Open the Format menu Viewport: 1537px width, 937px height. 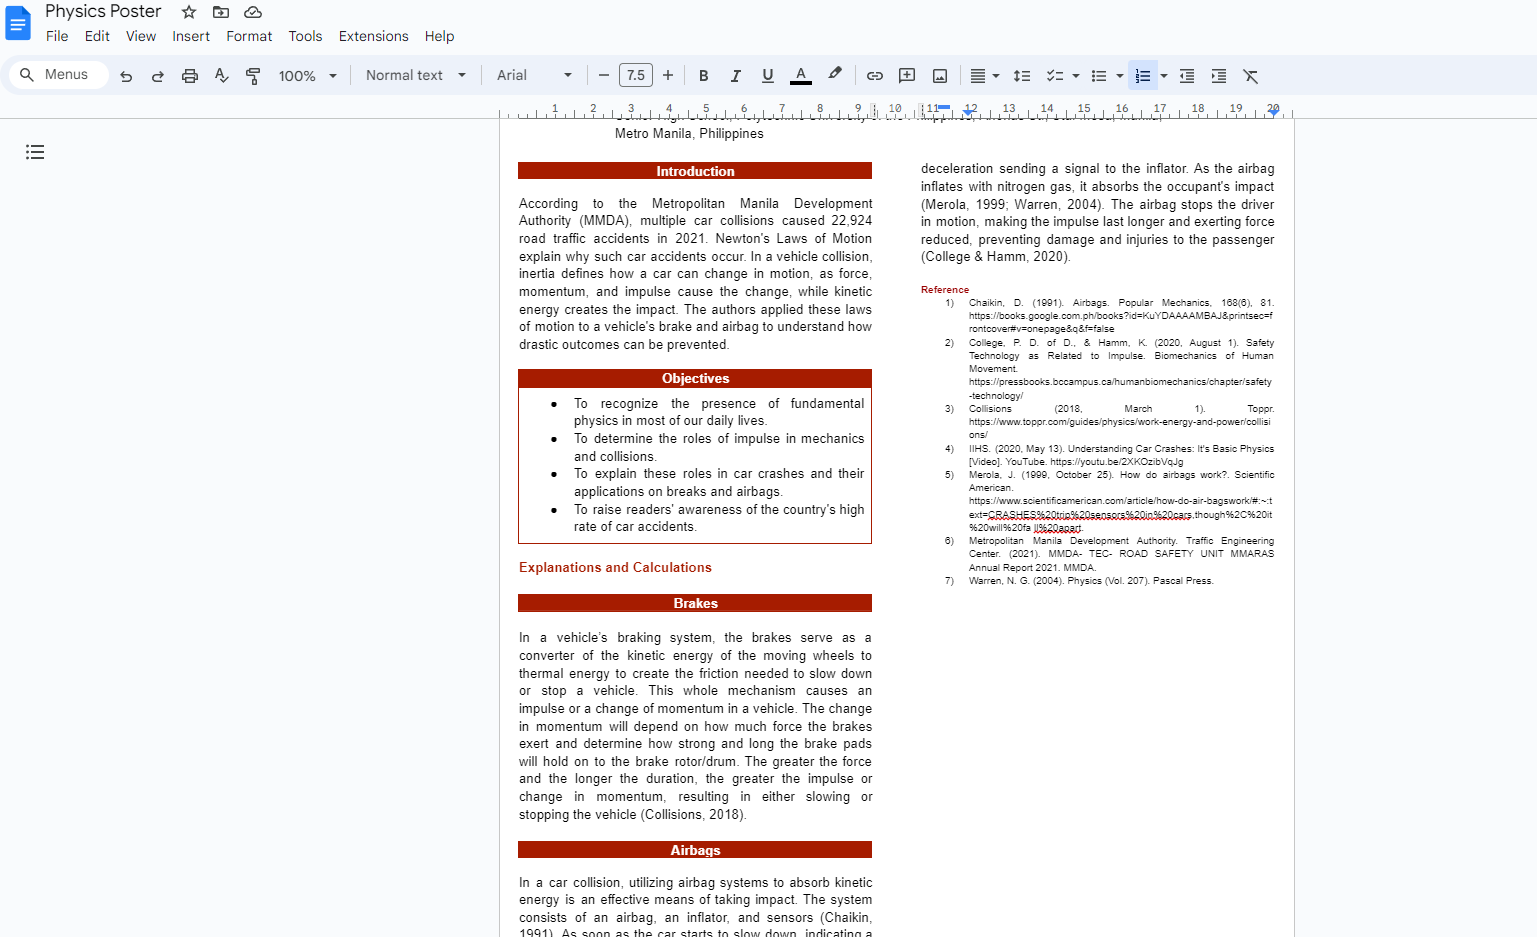[249, 36]
